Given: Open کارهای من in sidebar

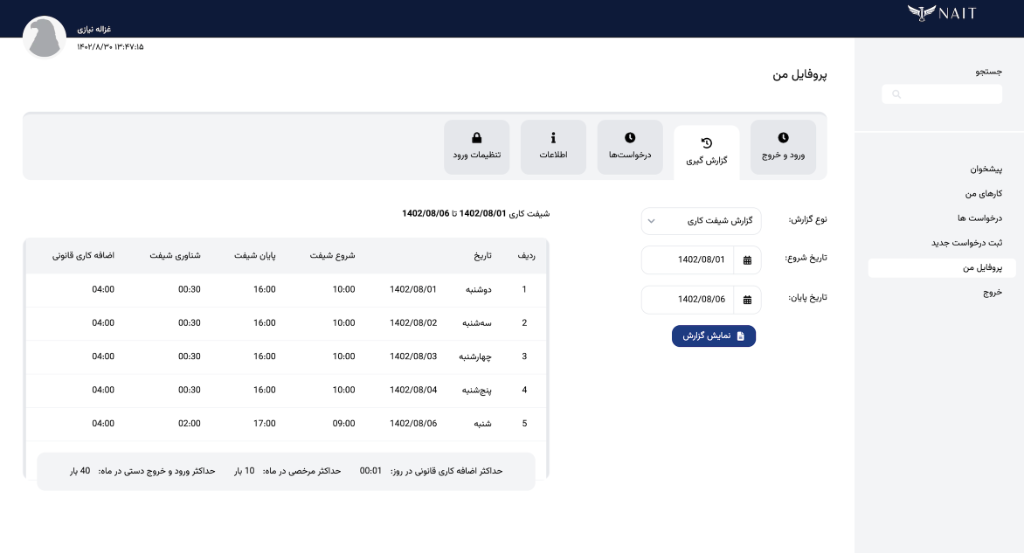Looking at the screenshot, I should pos(984,194).
